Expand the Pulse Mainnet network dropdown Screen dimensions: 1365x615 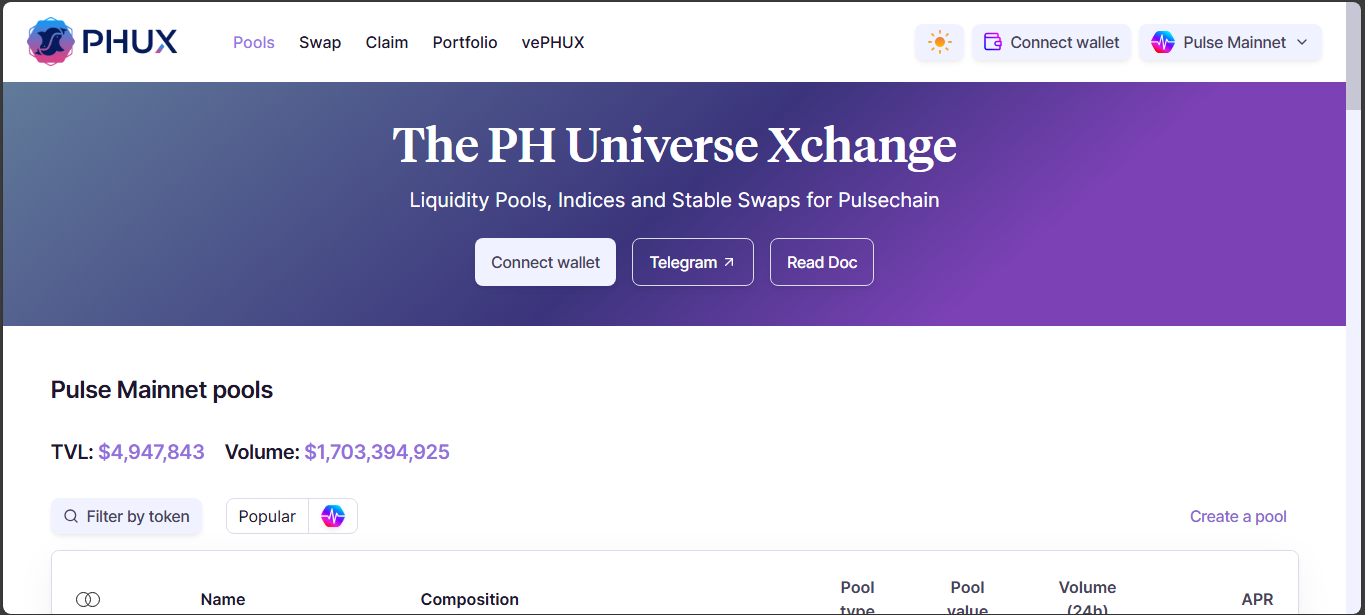tap(1230, 42)
